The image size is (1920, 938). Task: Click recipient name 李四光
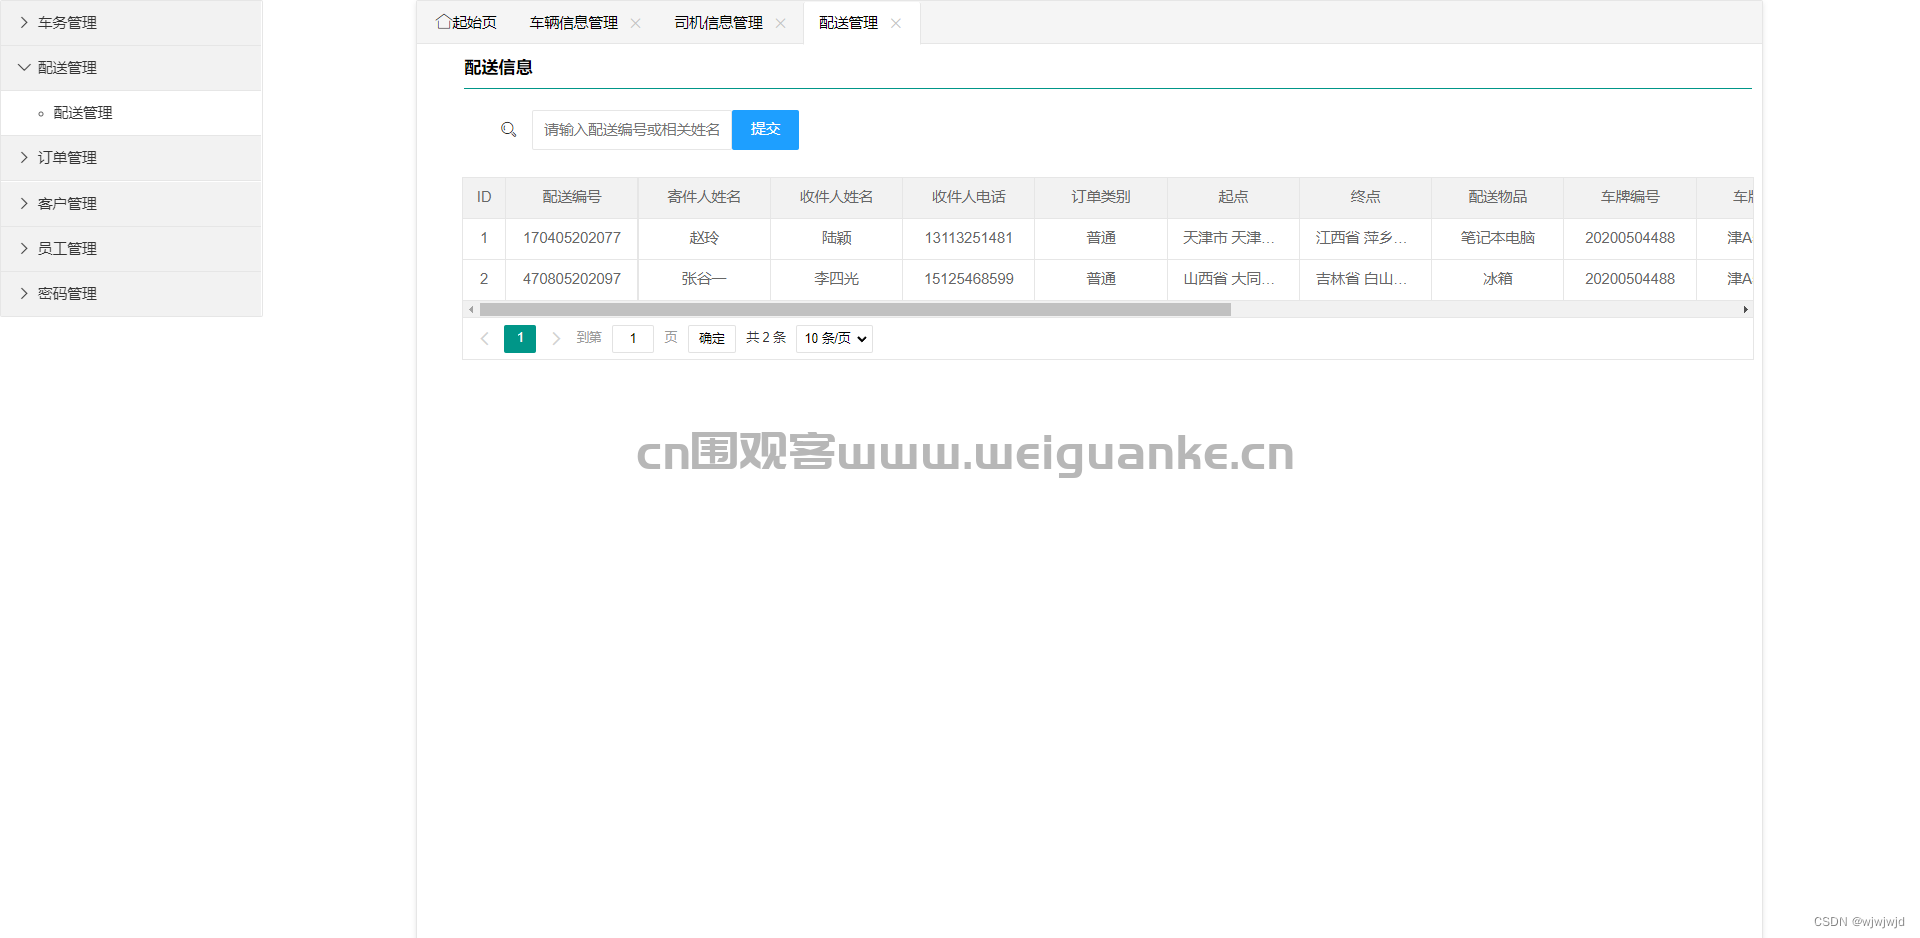(837, 280)
